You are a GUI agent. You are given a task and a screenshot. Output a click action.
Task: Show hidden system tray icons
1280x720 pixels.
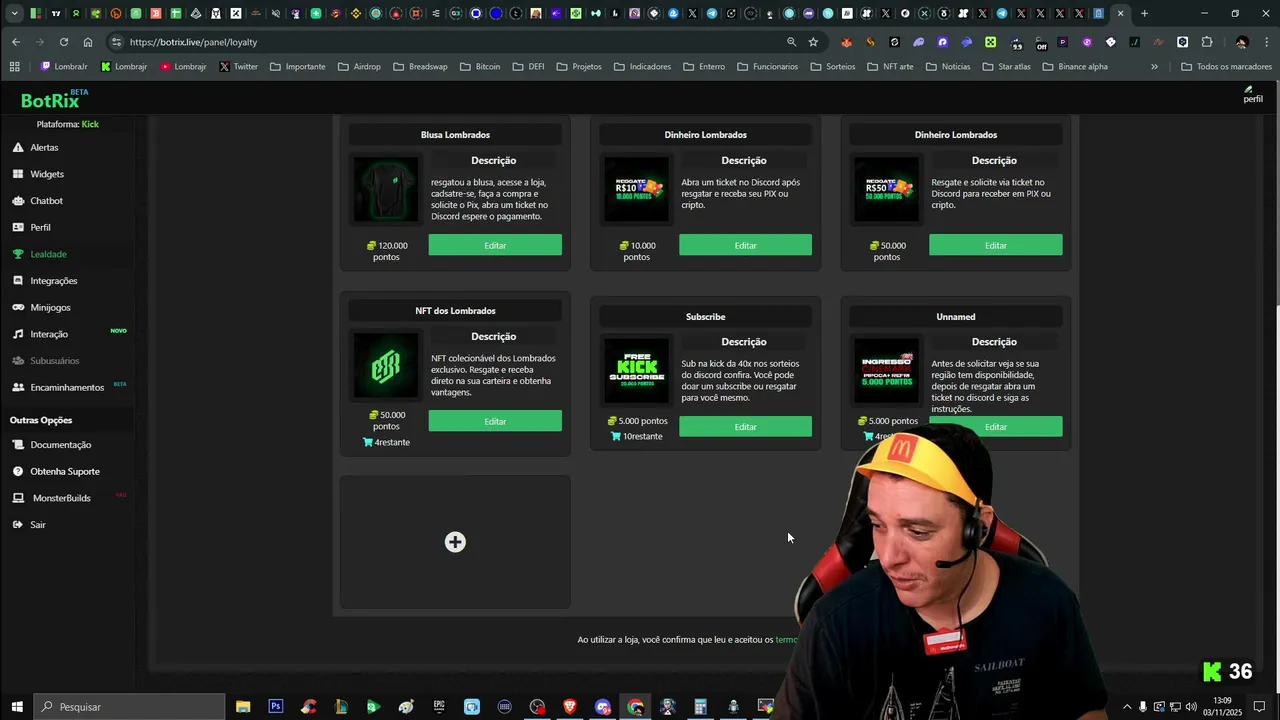tap(1127, 707)
